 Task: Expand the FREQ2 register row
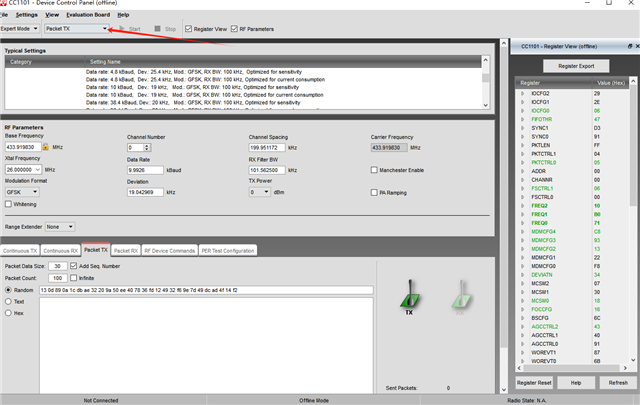click(522, 206)
